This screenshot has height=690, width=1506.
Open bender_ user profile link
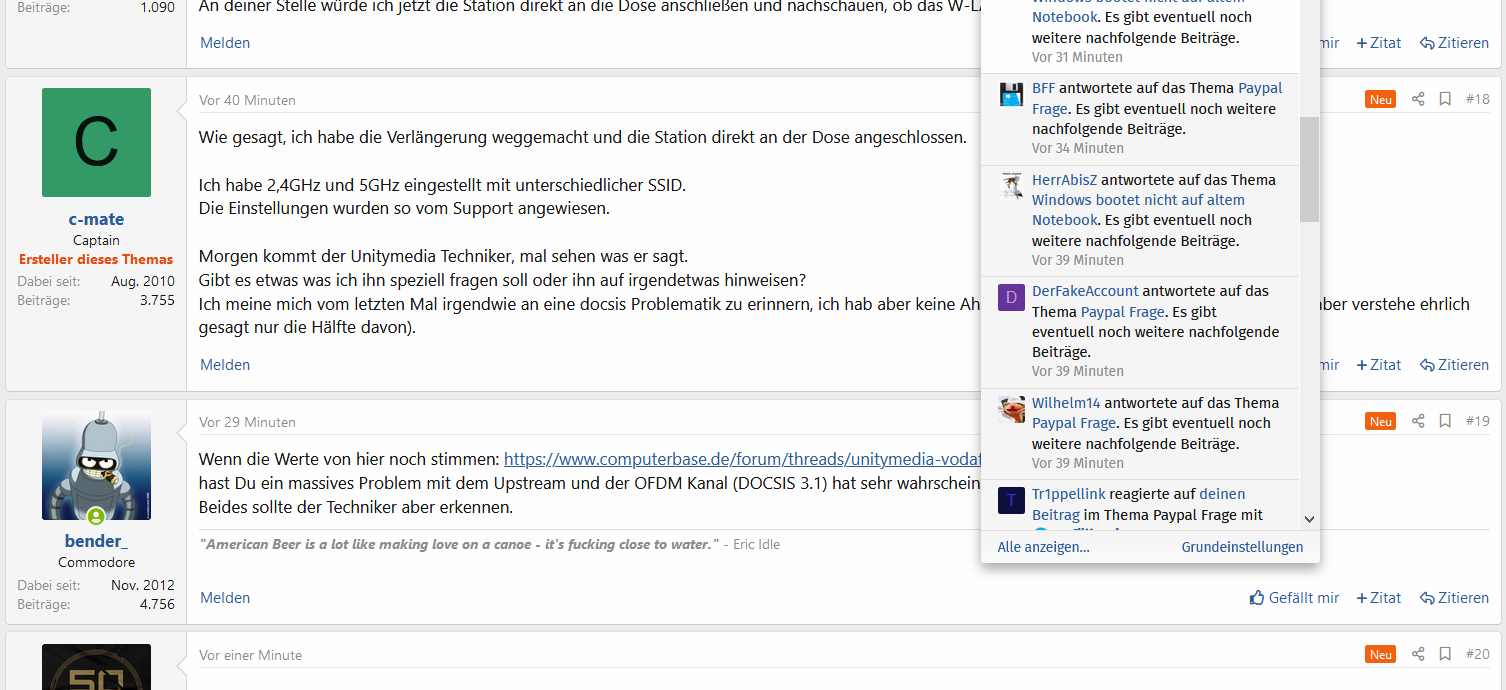coord(96,542)
